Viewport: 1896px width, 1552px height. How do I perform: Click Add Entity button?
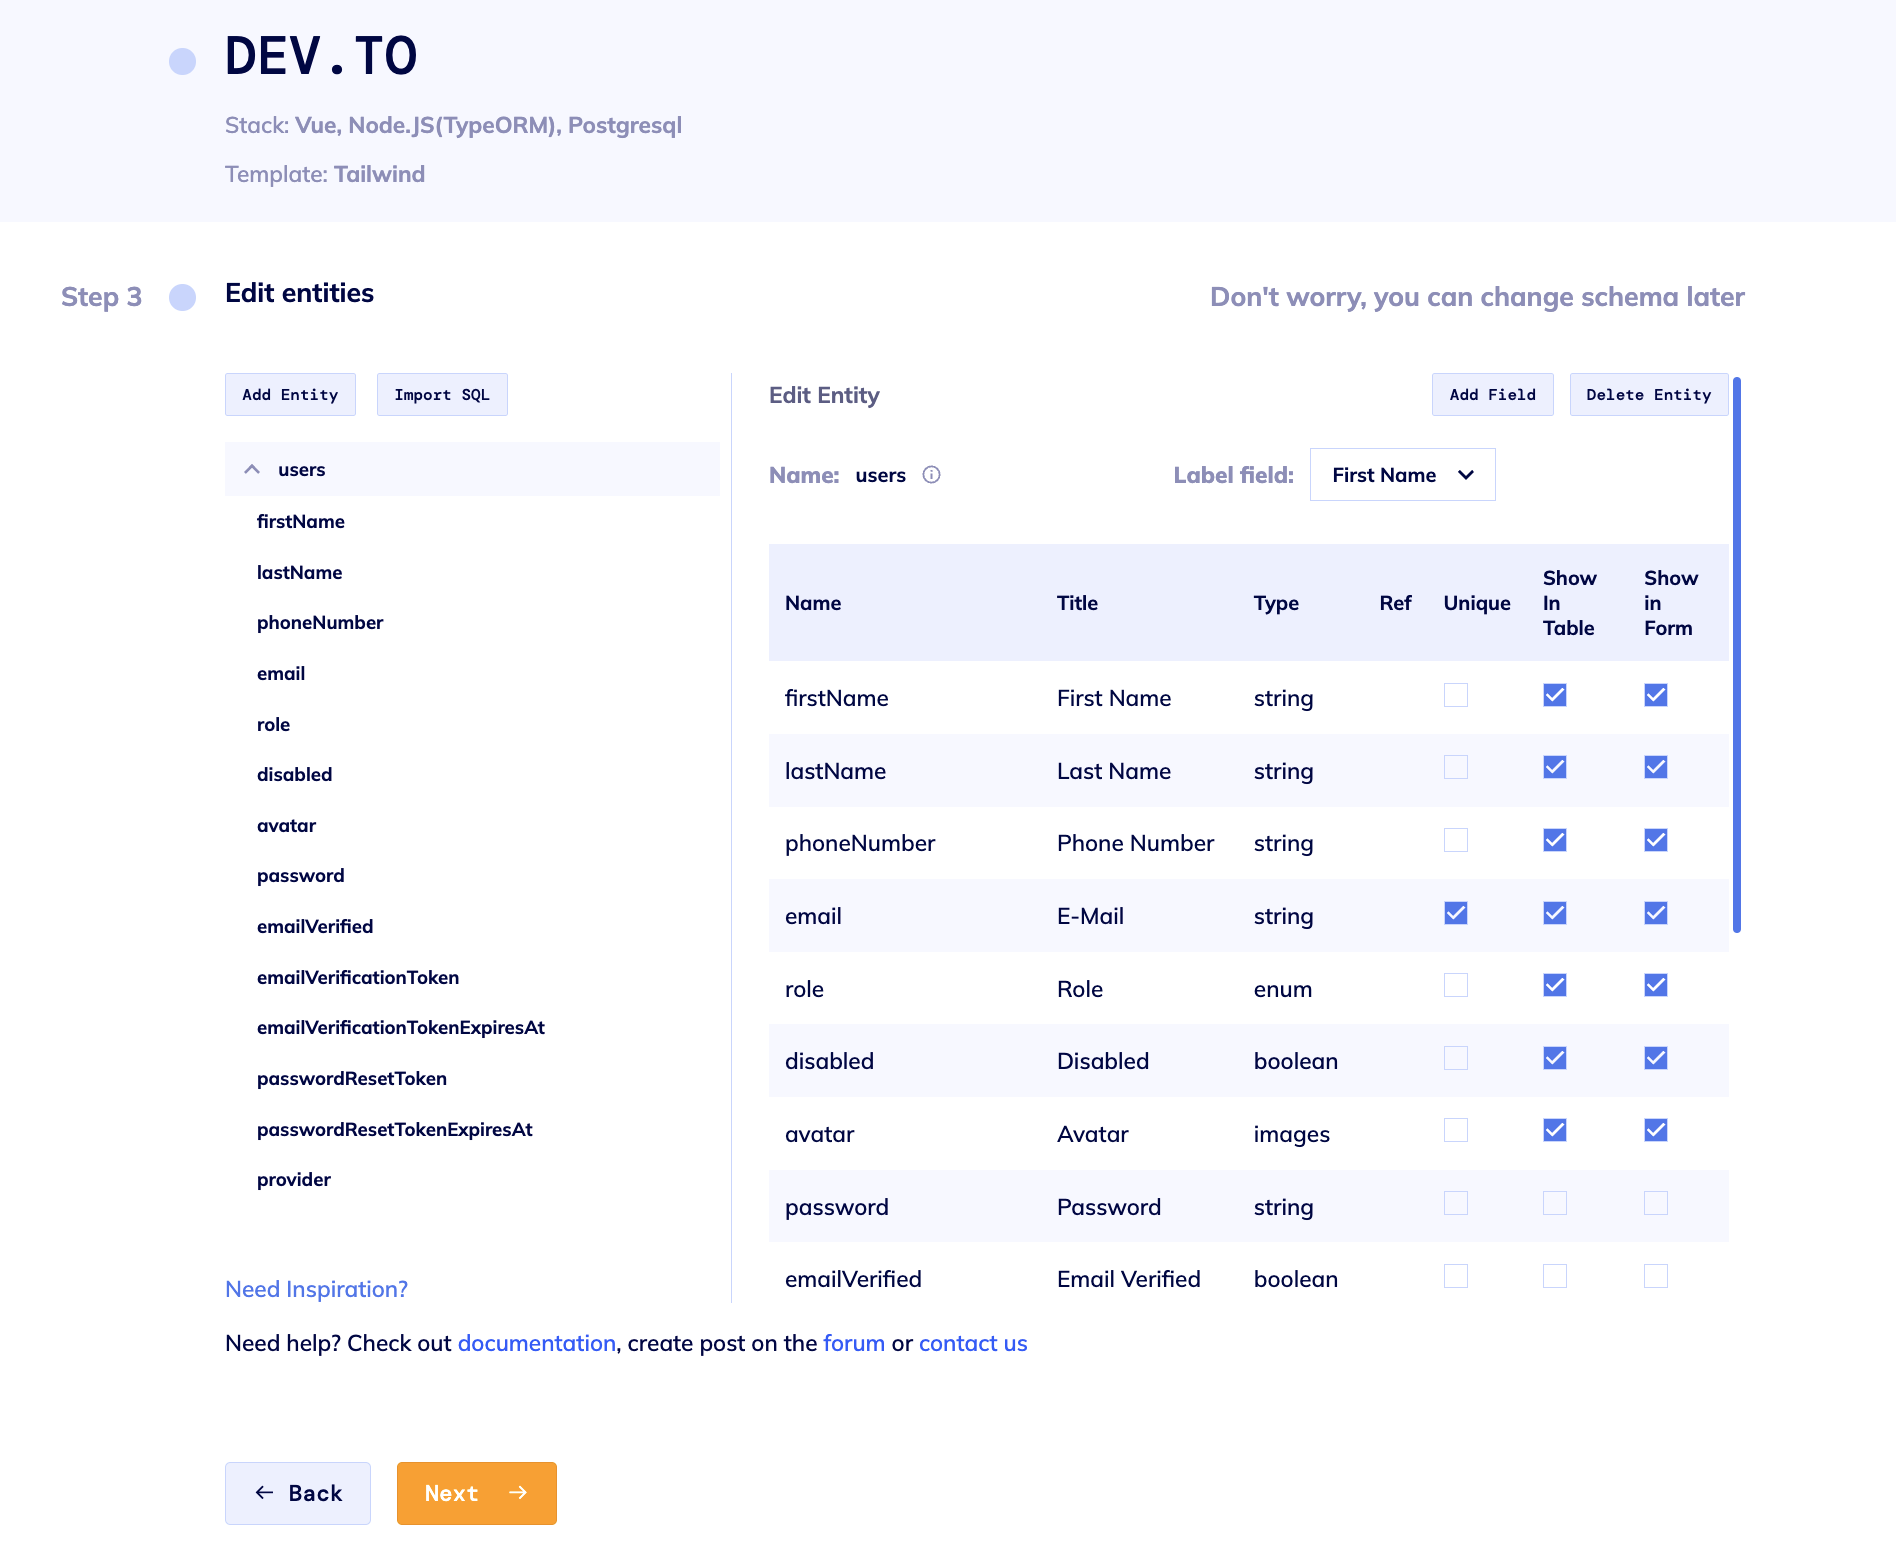pos(290,395)
